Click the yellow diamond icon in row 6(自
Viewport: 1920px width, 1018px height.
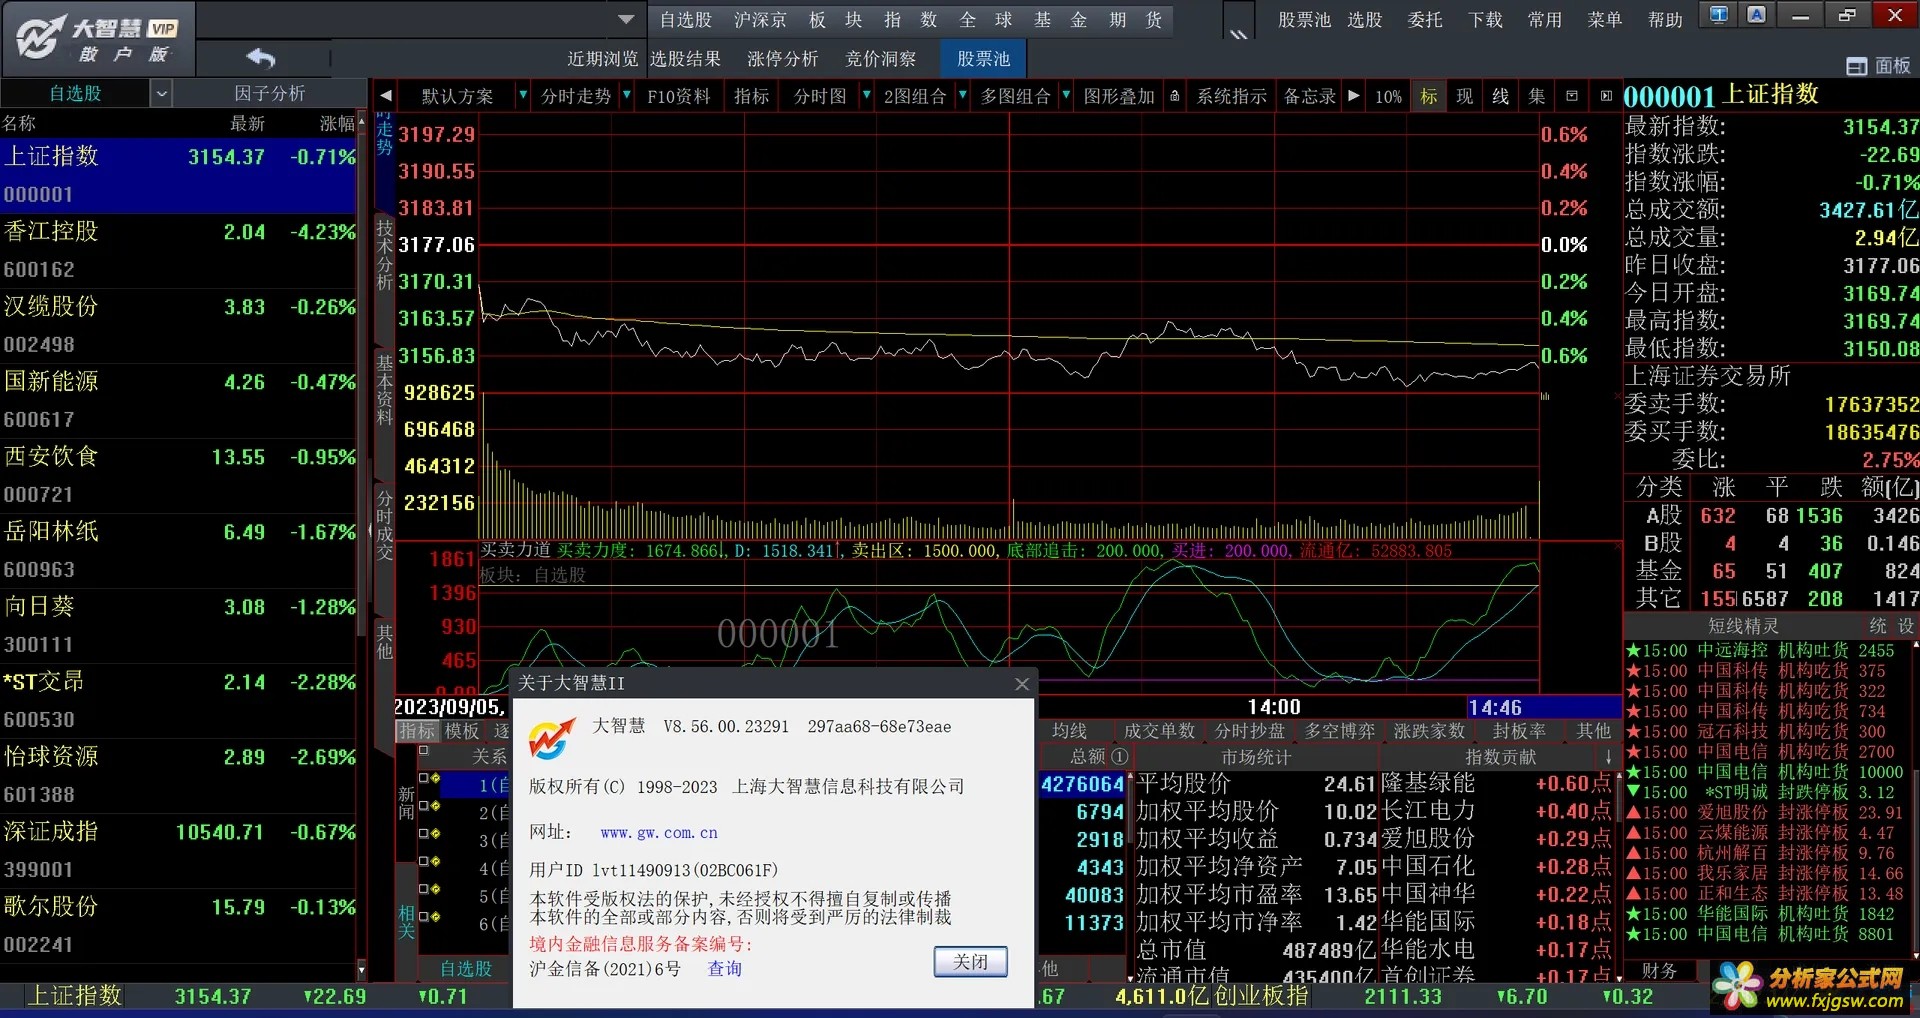point(435,916)
